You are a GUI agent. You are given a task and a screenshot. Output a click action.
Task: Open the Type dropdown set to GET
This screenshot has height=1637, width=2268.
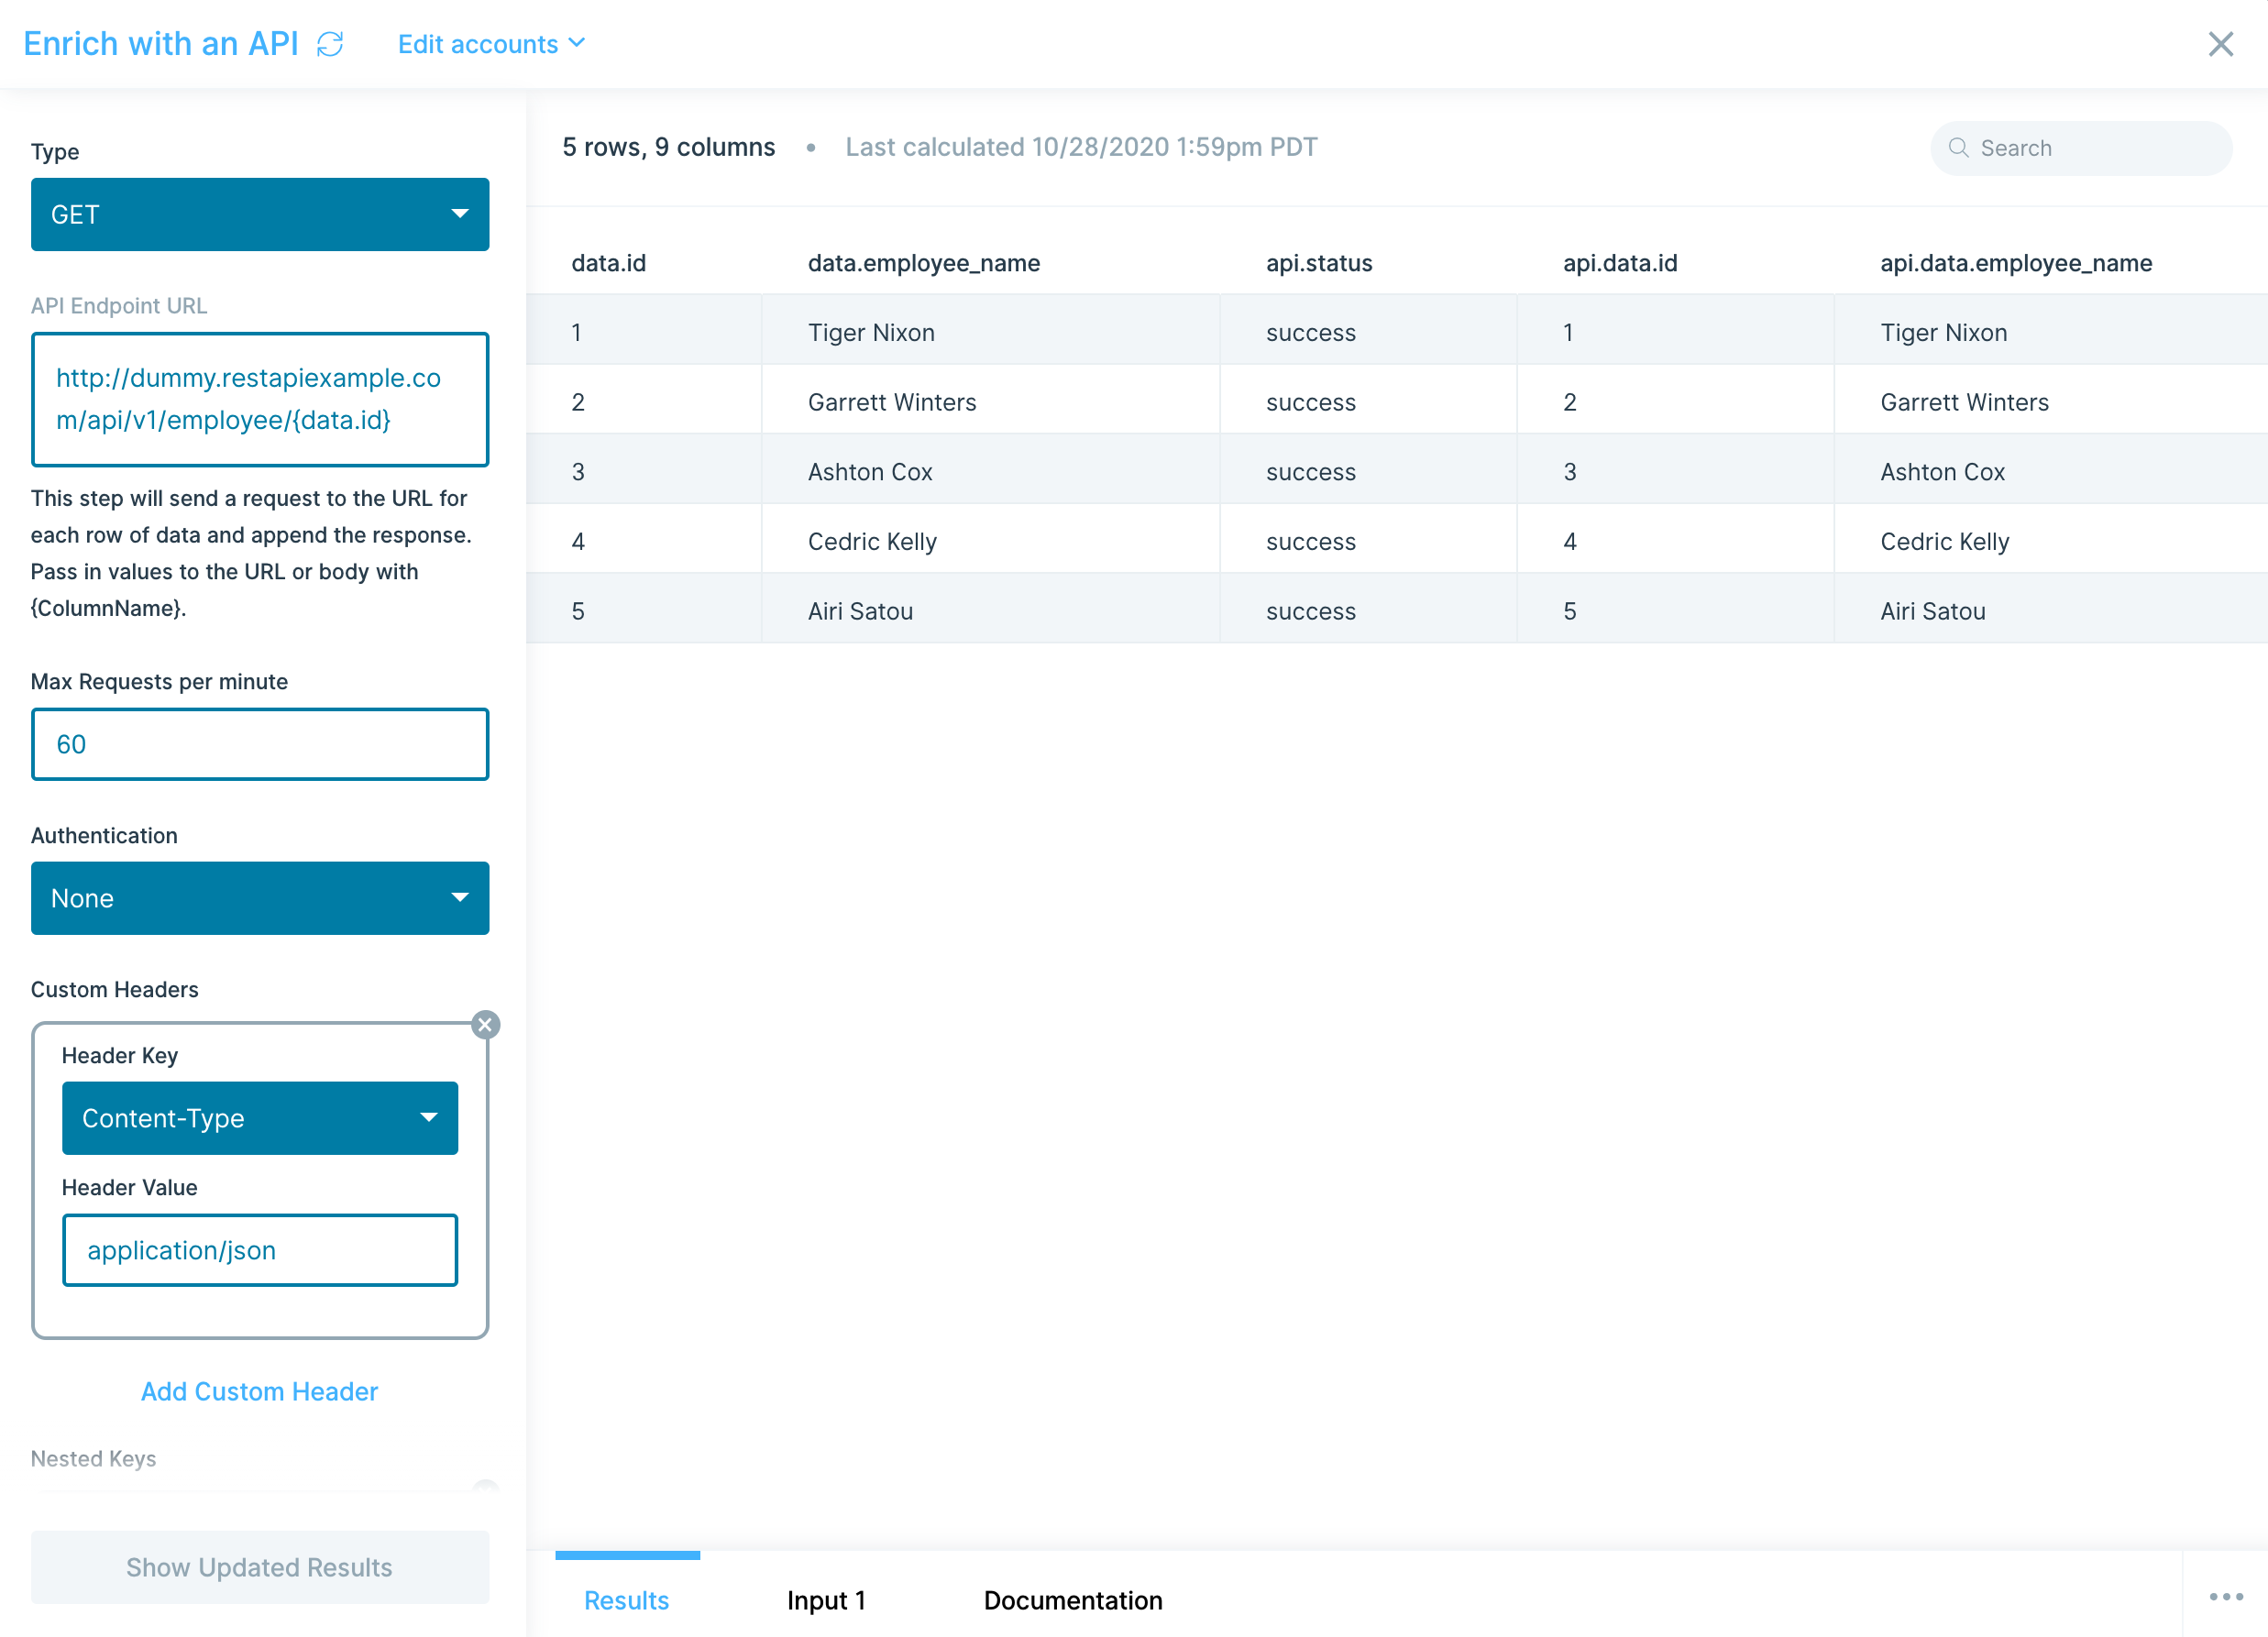pyautogui.click(x=260, y=214)
